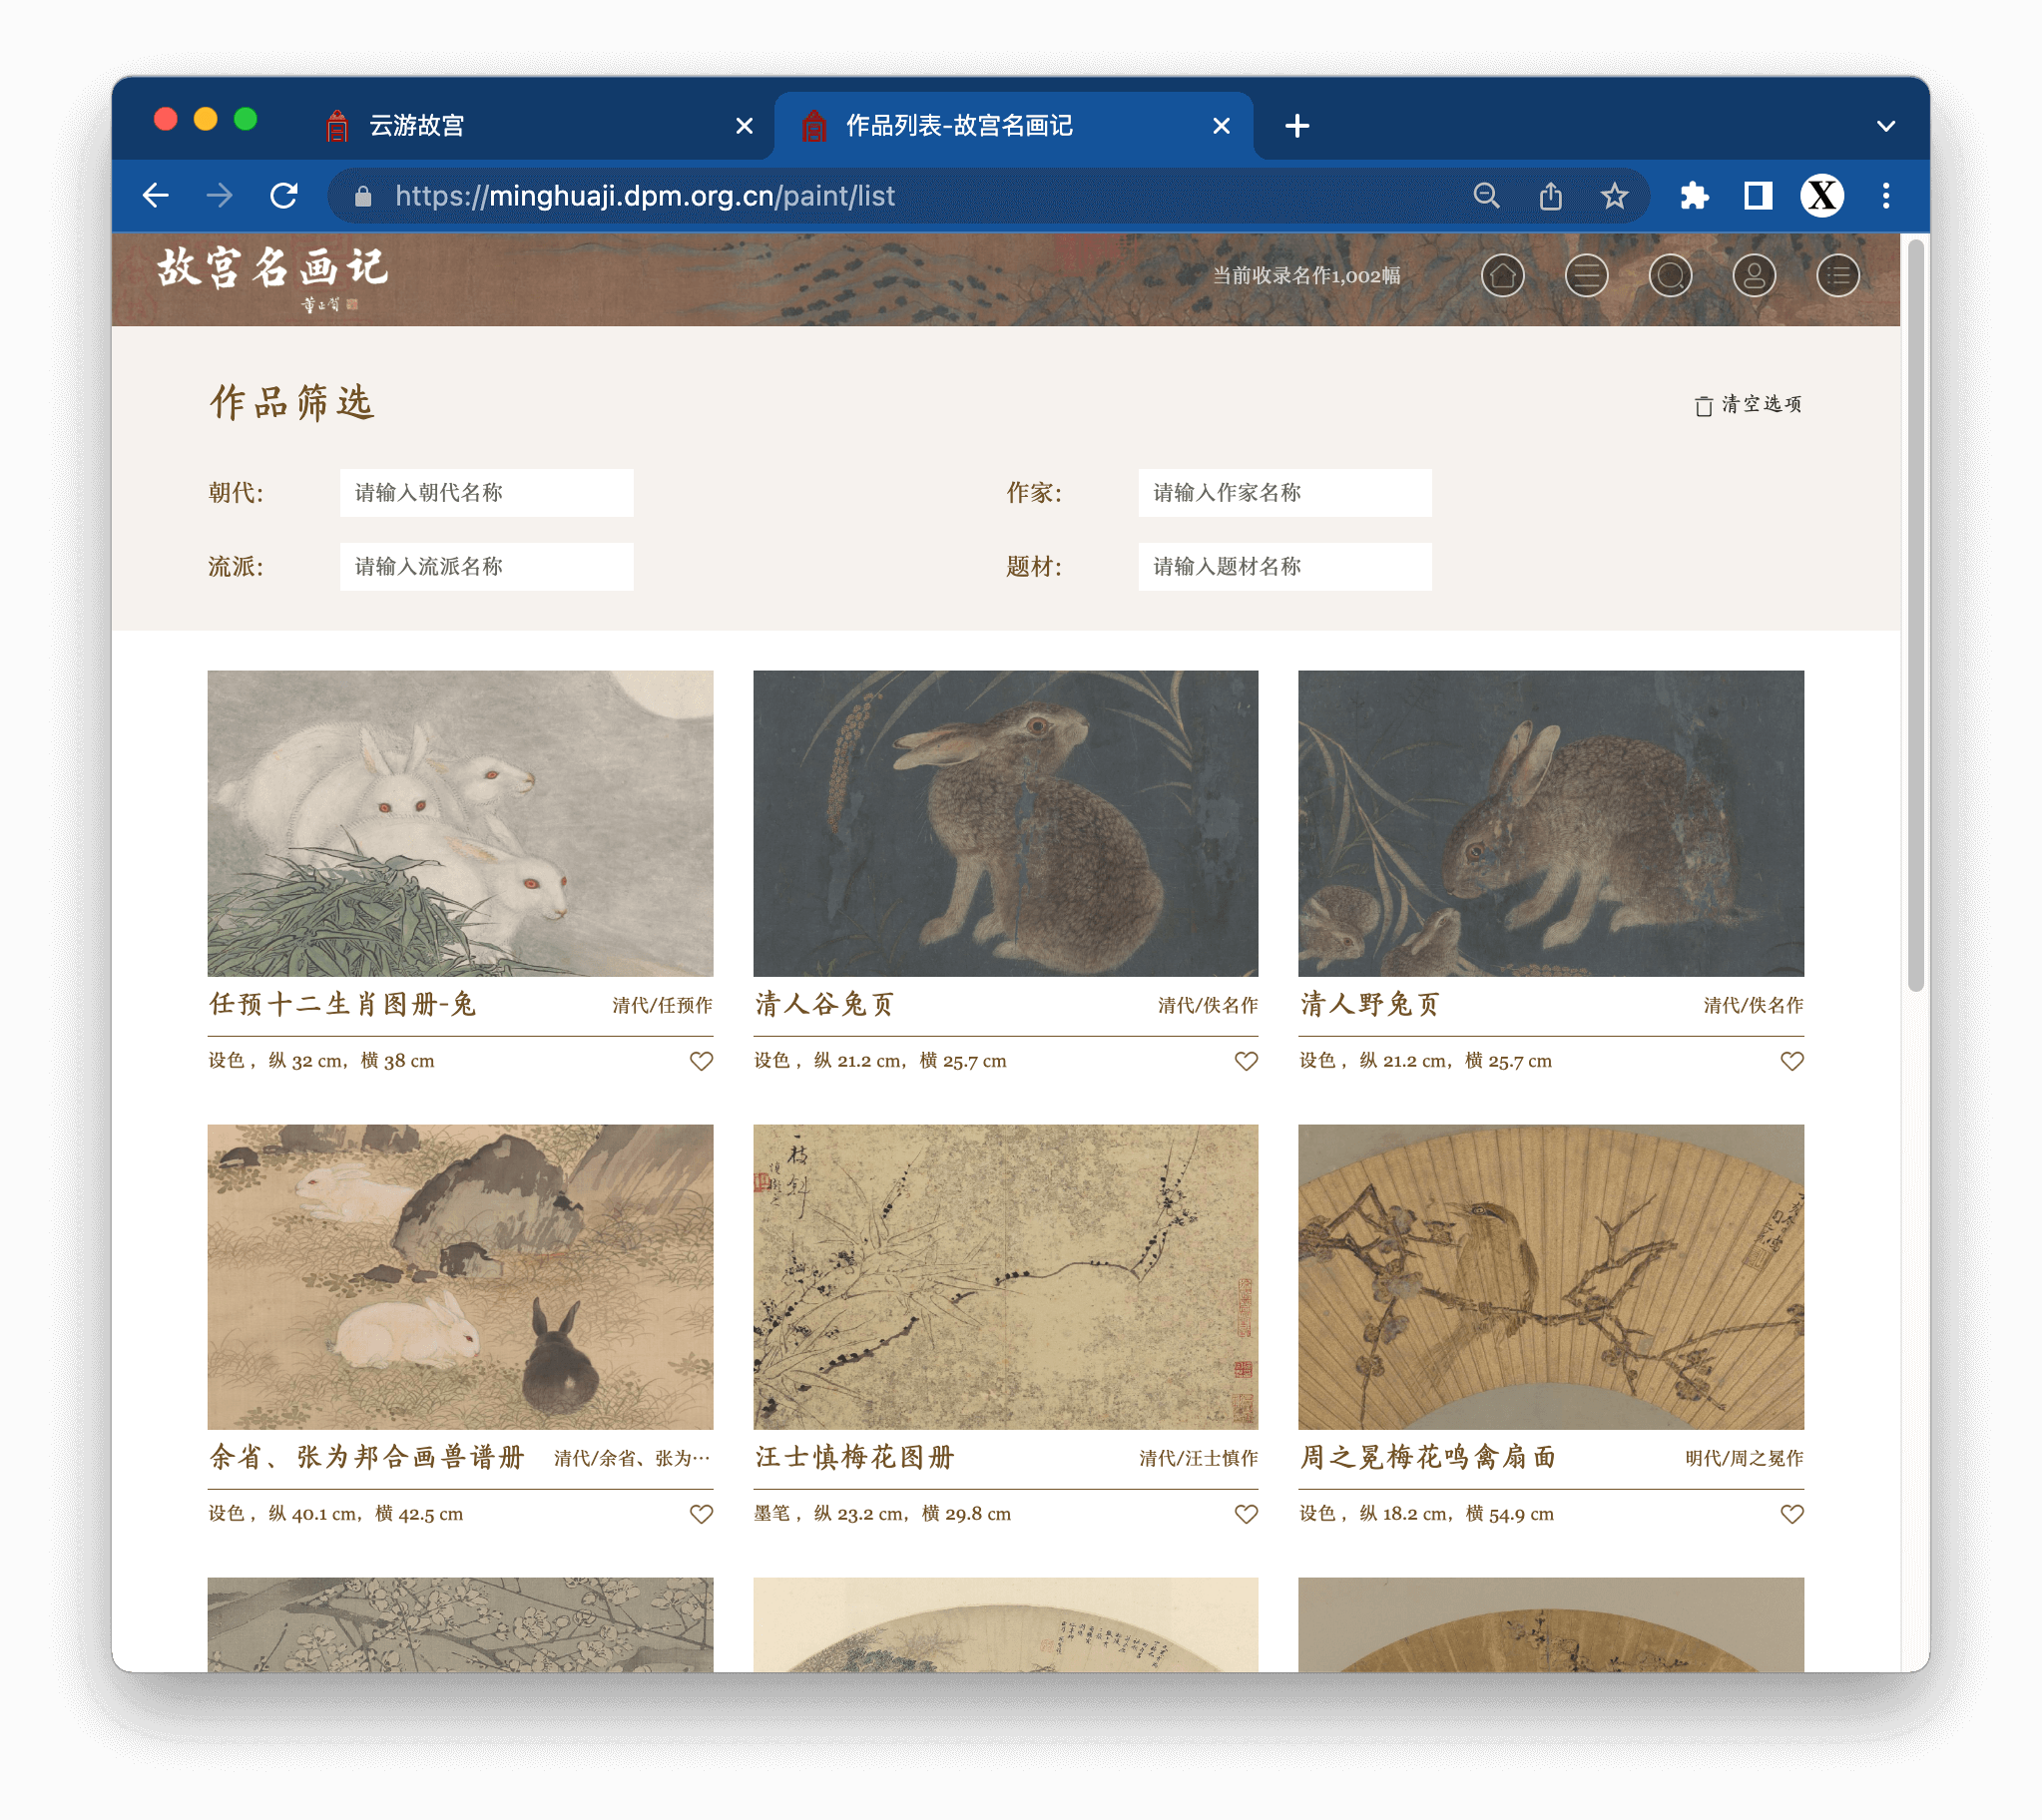
Task: Open the three-line menu icon in header
Action: [x=1586, y=275]
